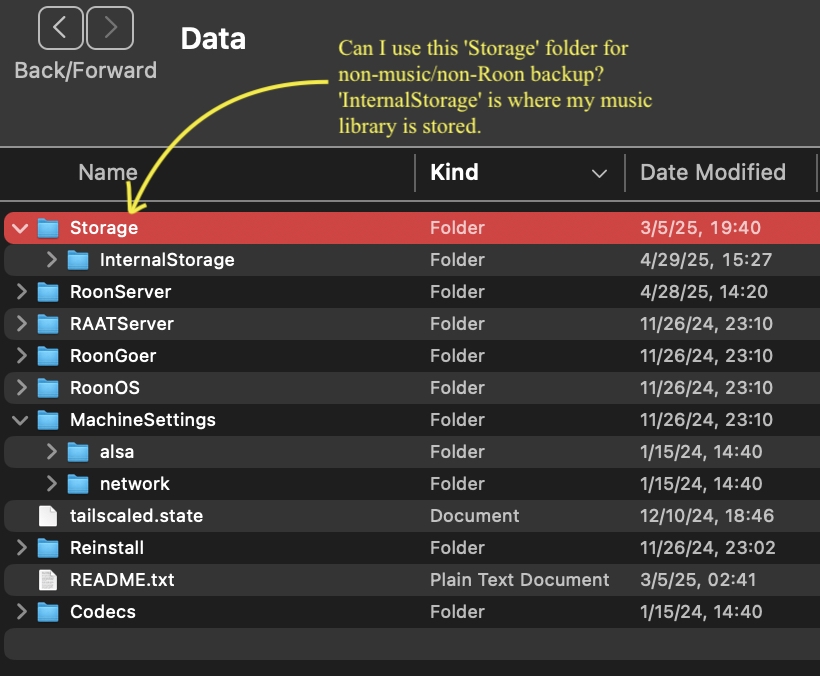Expand the Reinstall folder chevron
The height and width of the screenshot is (676, 820).
coord(21,547)
